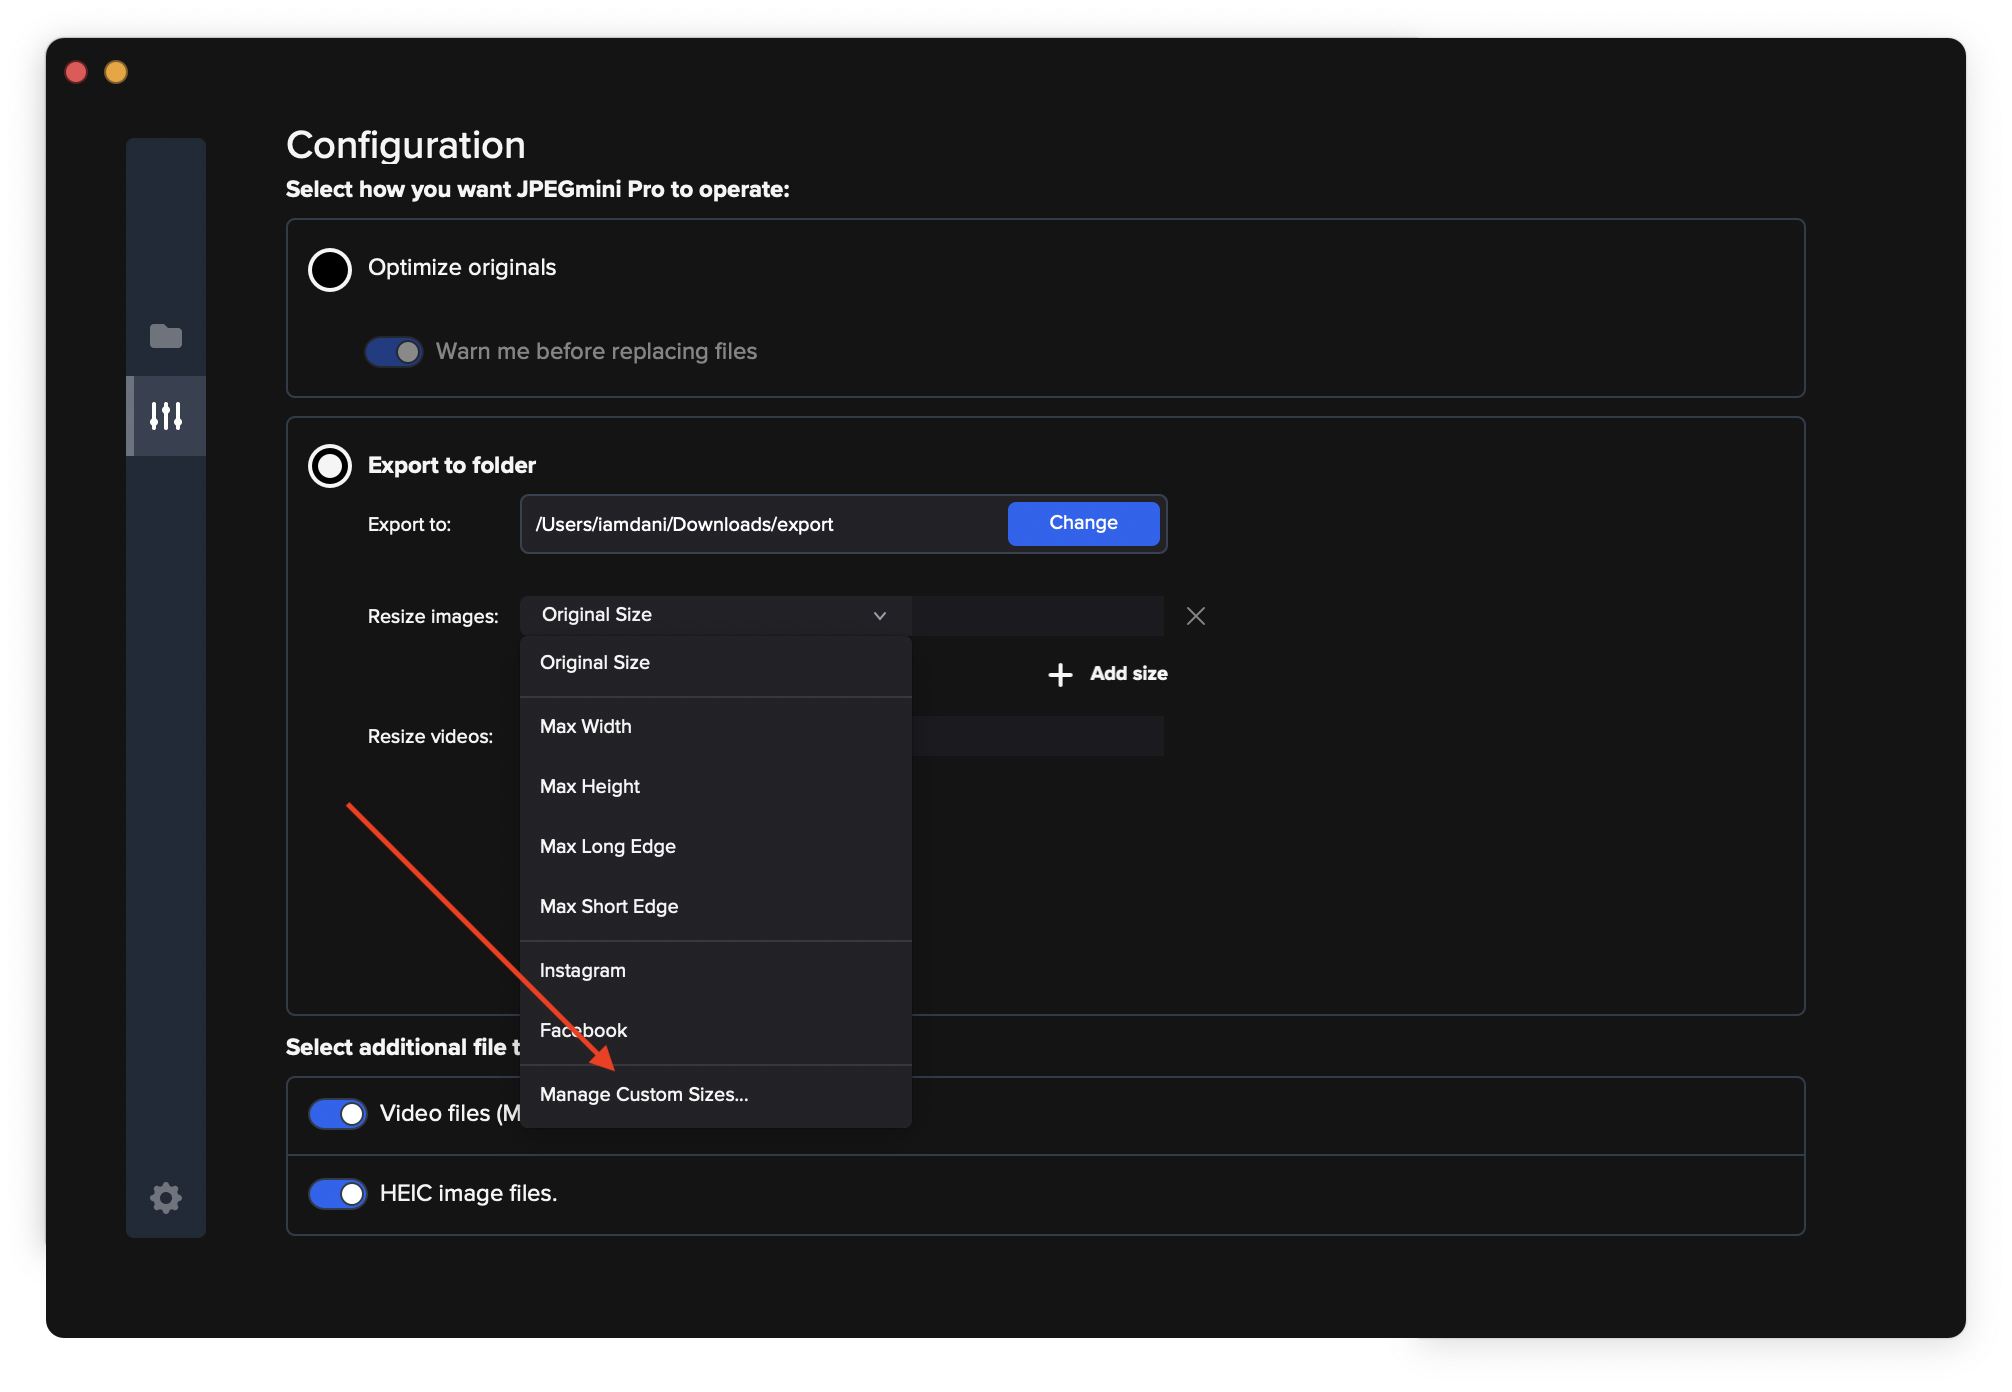
Task: Toggle Warn me before replacing files
Action: 394,352
